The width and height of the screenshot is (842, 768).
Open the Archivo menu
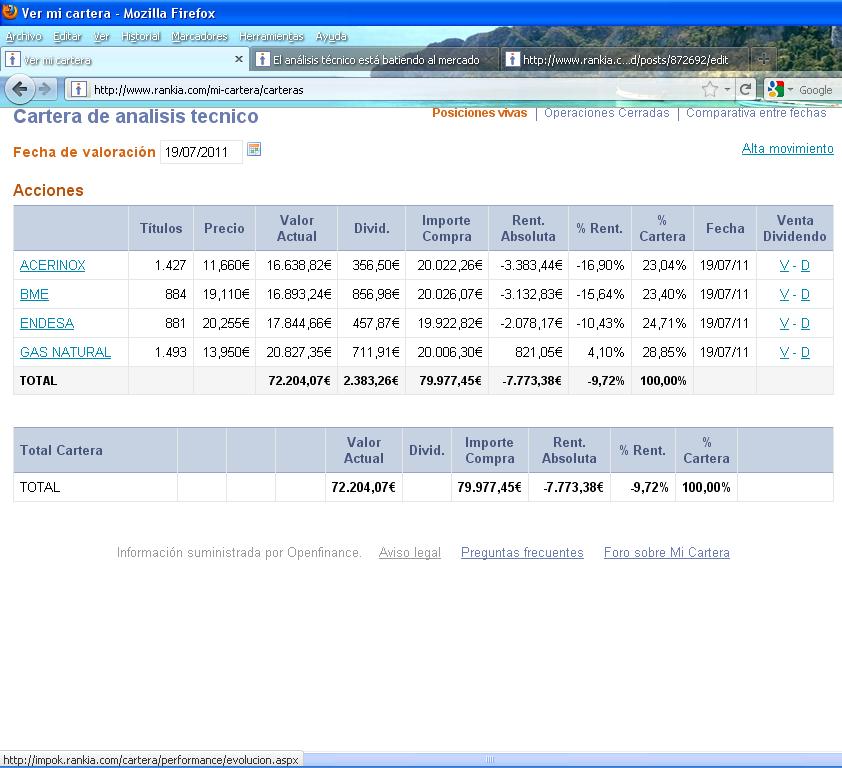tap(24, 36)
